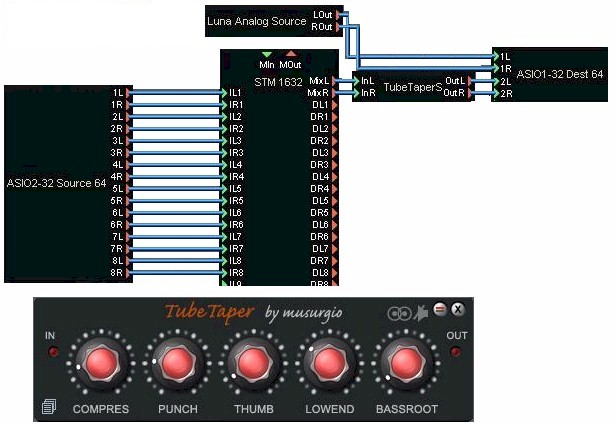Click the BASSROOT knob
616x426 pixels.
pyautogui.click(x=406, y=363)
